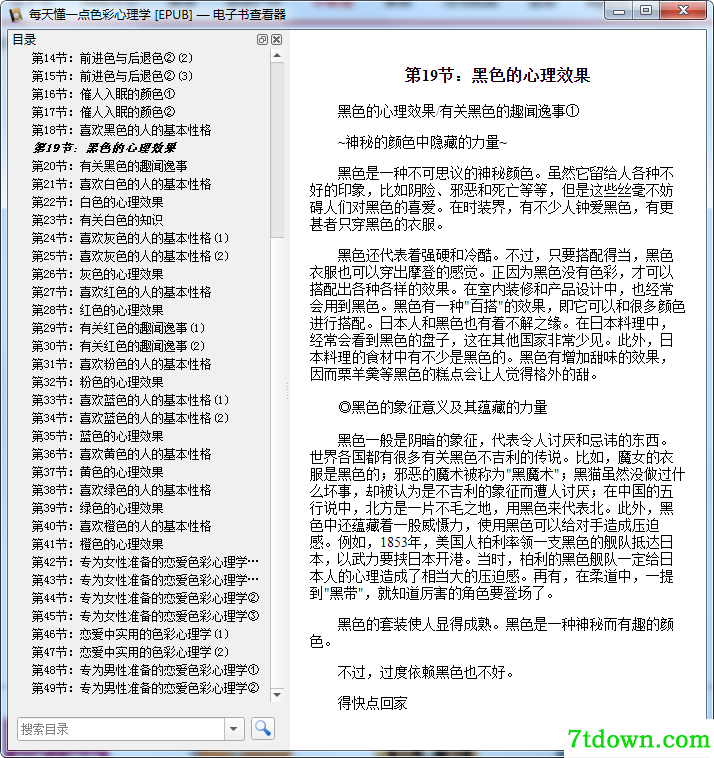Jump to 第32节：粉色的心理效果
Image resolution: width=714 pixels, height=758 pixels.
(x=98, y=382)
